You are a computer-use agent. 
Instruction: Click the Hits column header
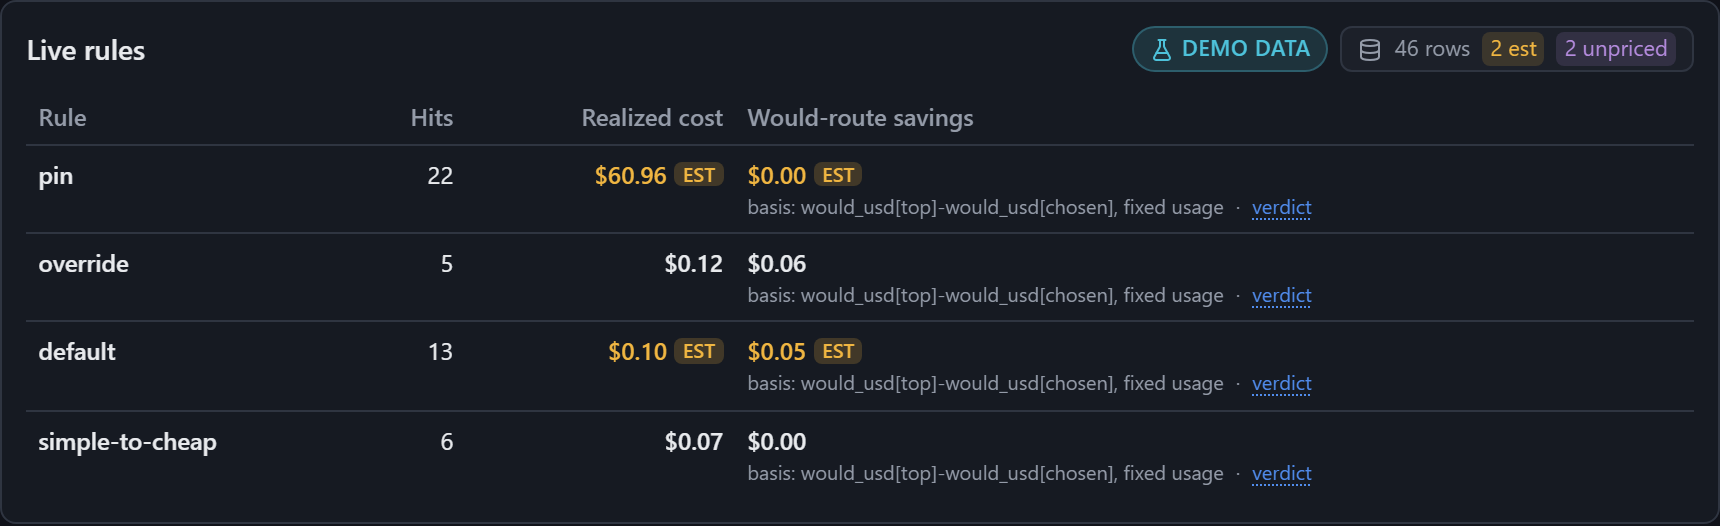point(432,118)
